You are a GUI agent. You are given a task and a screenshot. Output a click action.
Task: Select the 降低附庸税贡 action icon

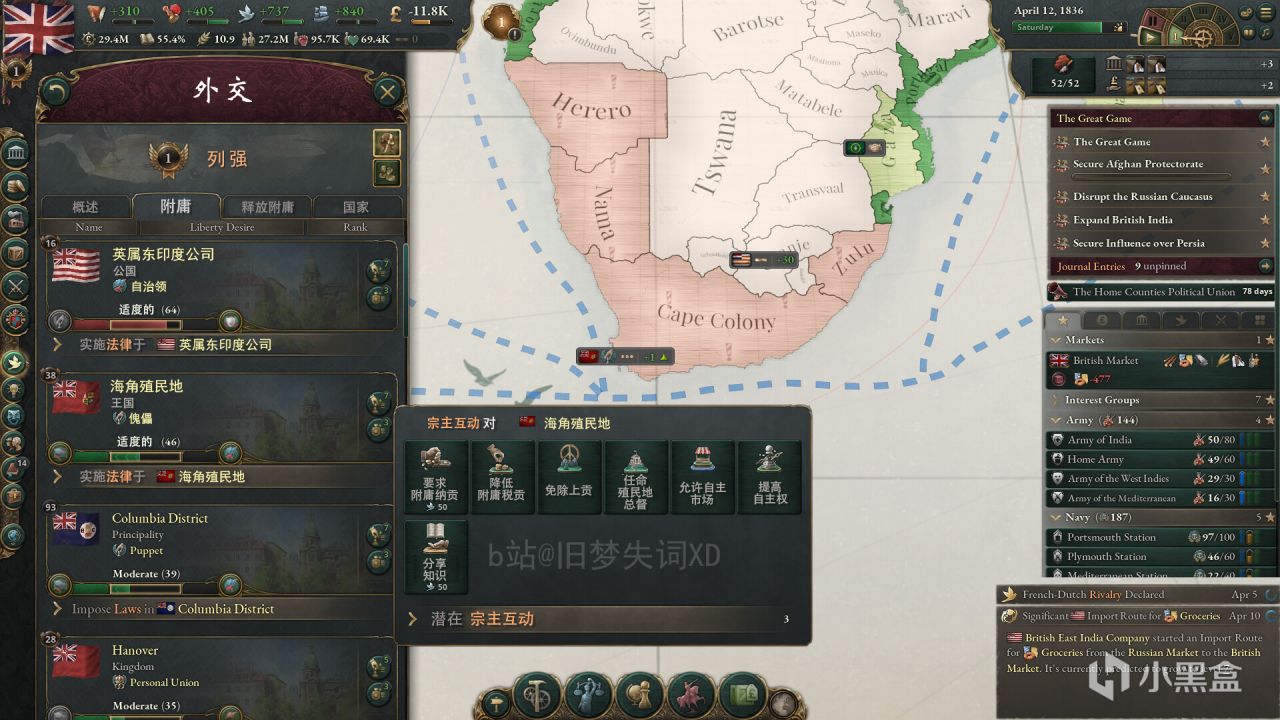pos(501,478)
